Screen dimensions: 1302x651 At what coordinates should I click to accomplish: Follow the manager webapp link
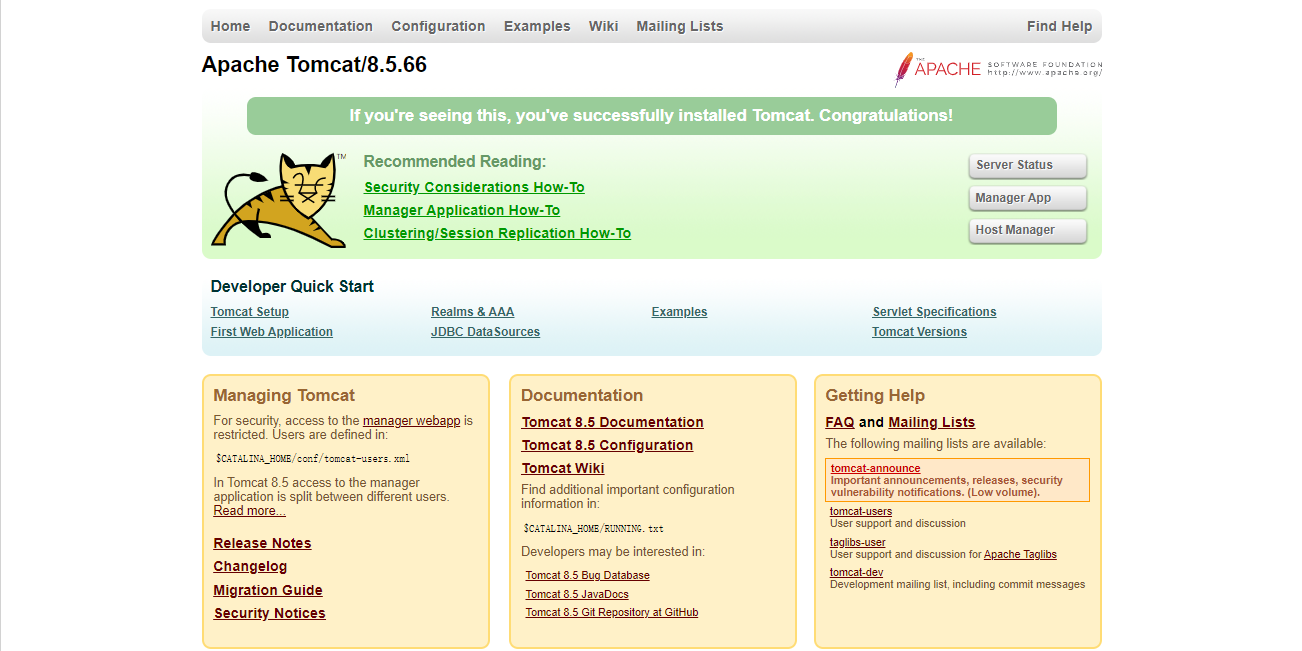[411, 421]
